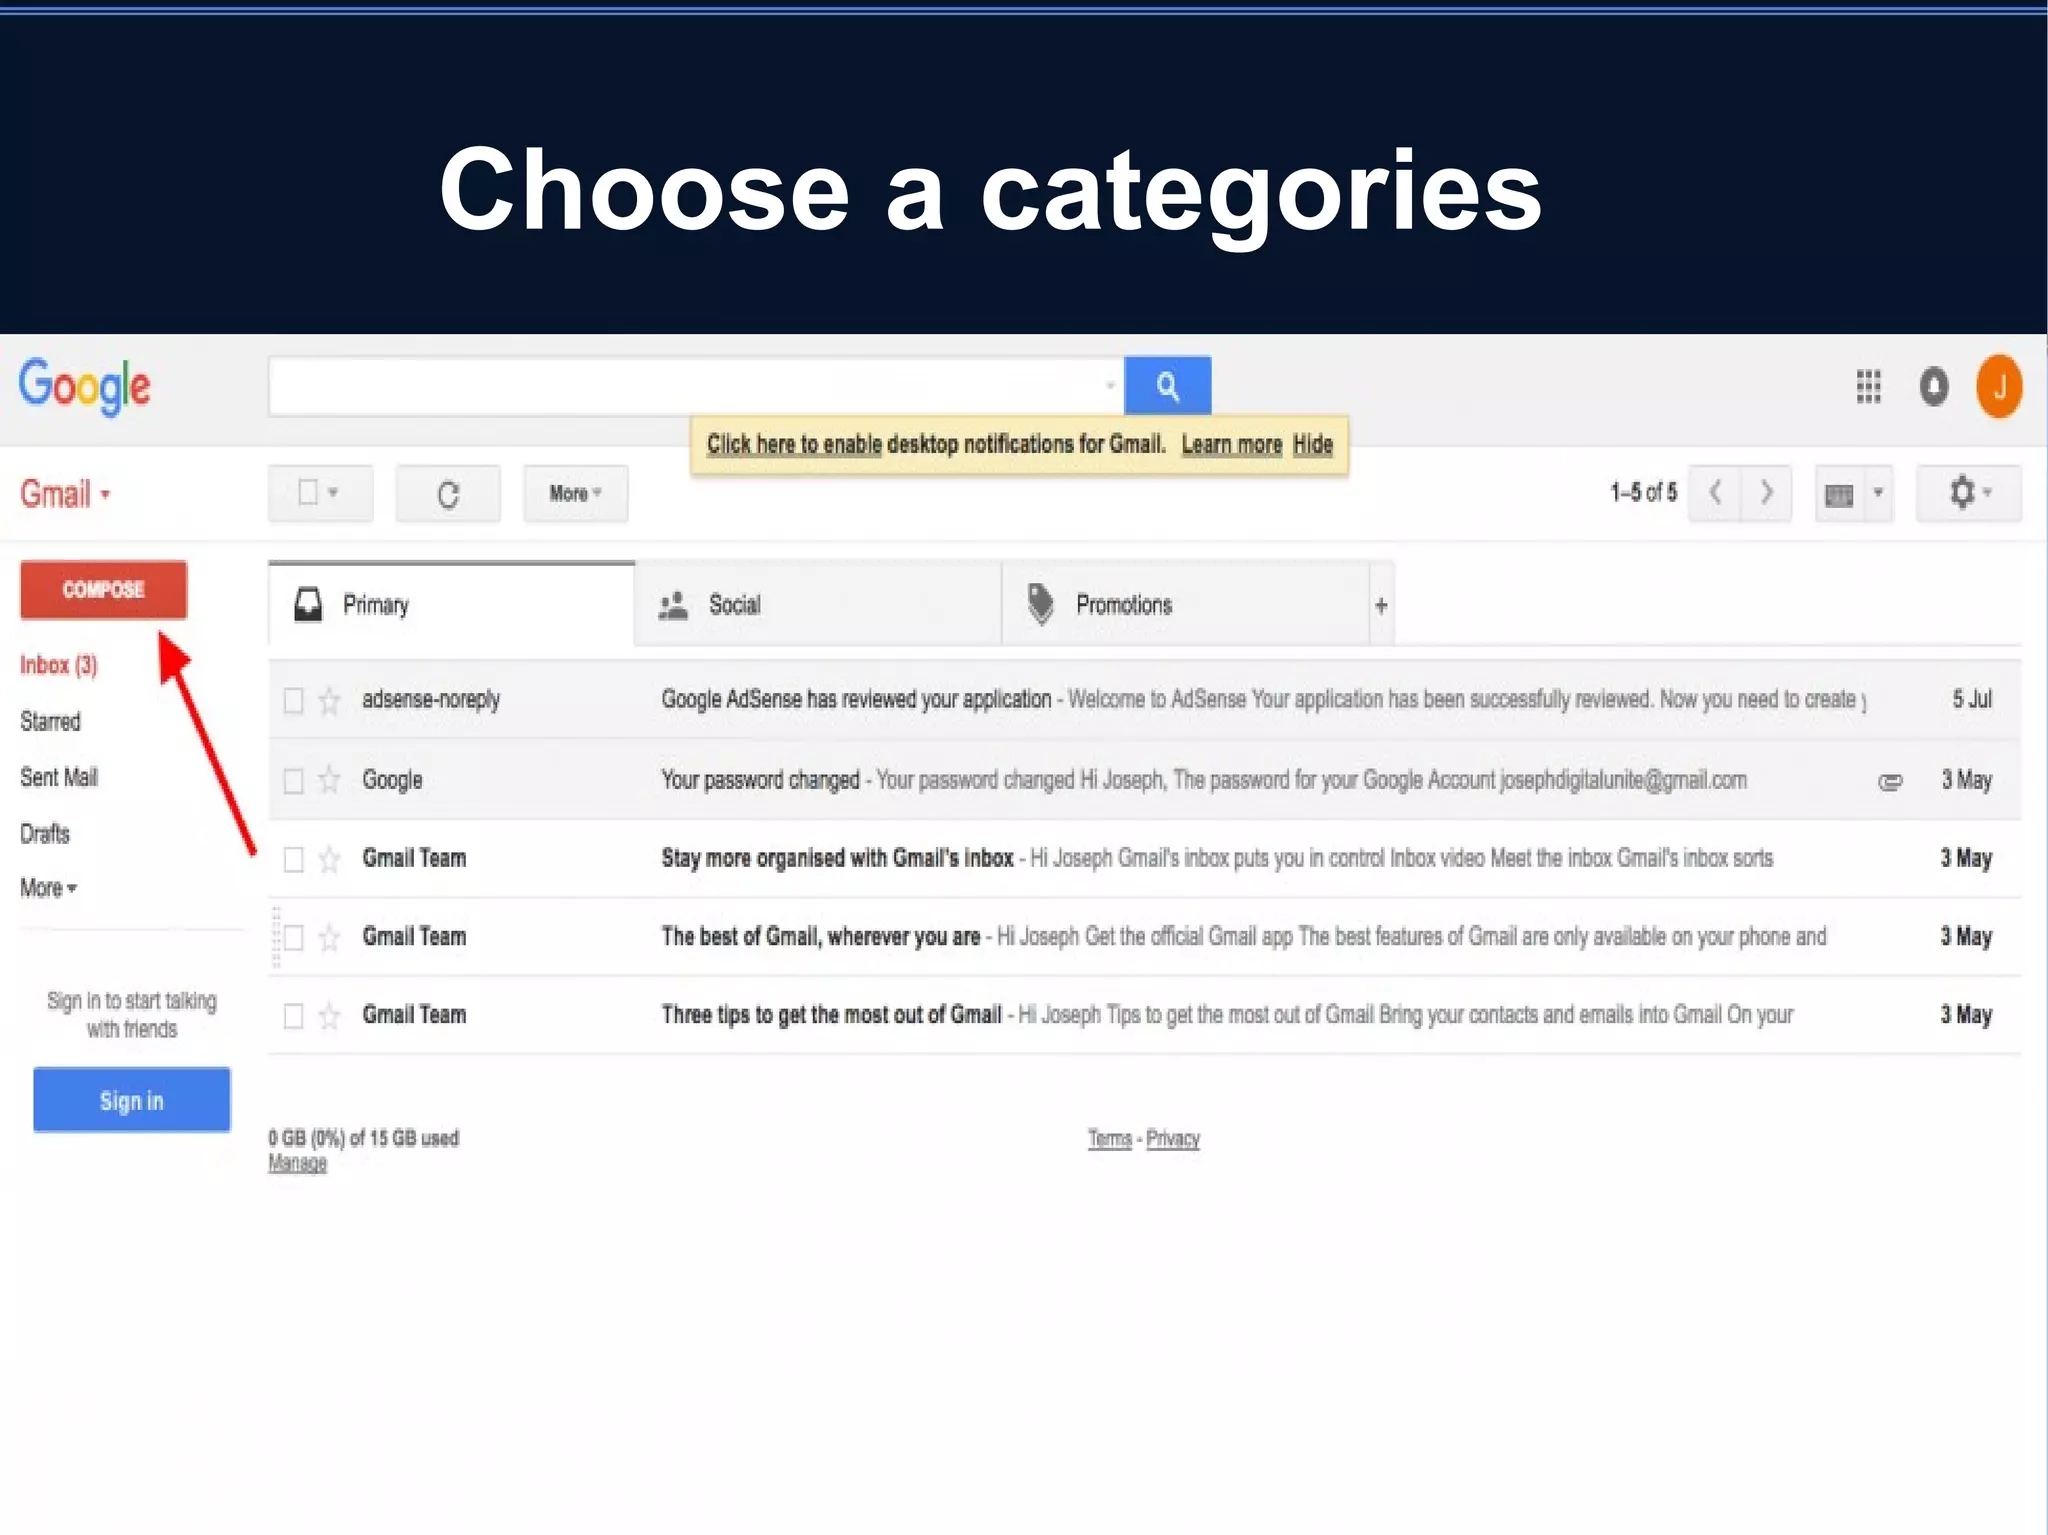This screenshot has width=2048, height=1535.
Task: Open the Your password changed email
Action: pos(1144,780)
